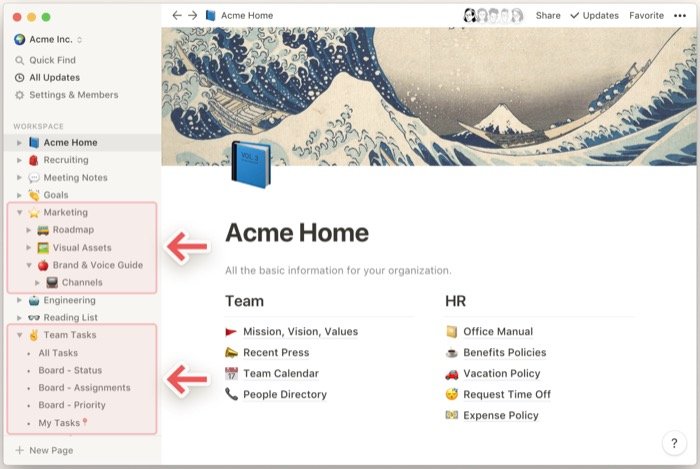The height and width of the screenshot is (469, 700).
Task: Collapse the Marketing section
Action: click(19, 213)
